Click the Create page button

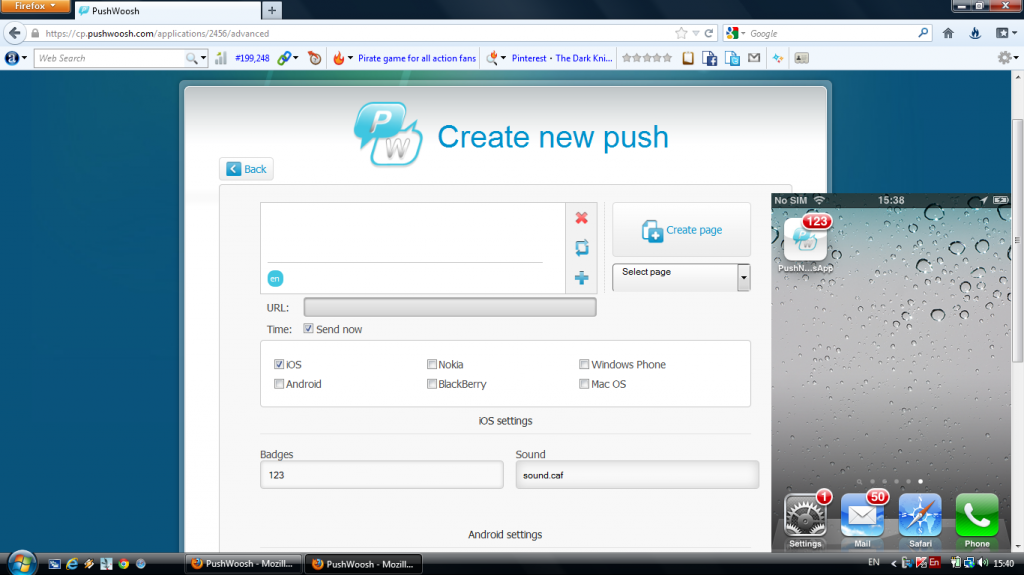click(x=681, y=229)
